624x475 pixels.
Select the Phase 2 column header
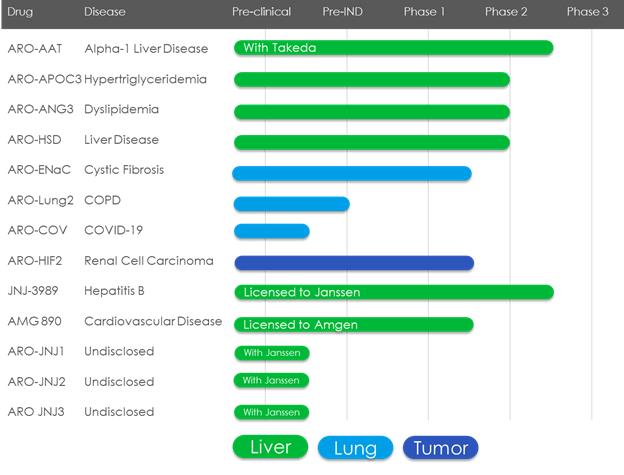pyautogui.click(x=506, y=12)
